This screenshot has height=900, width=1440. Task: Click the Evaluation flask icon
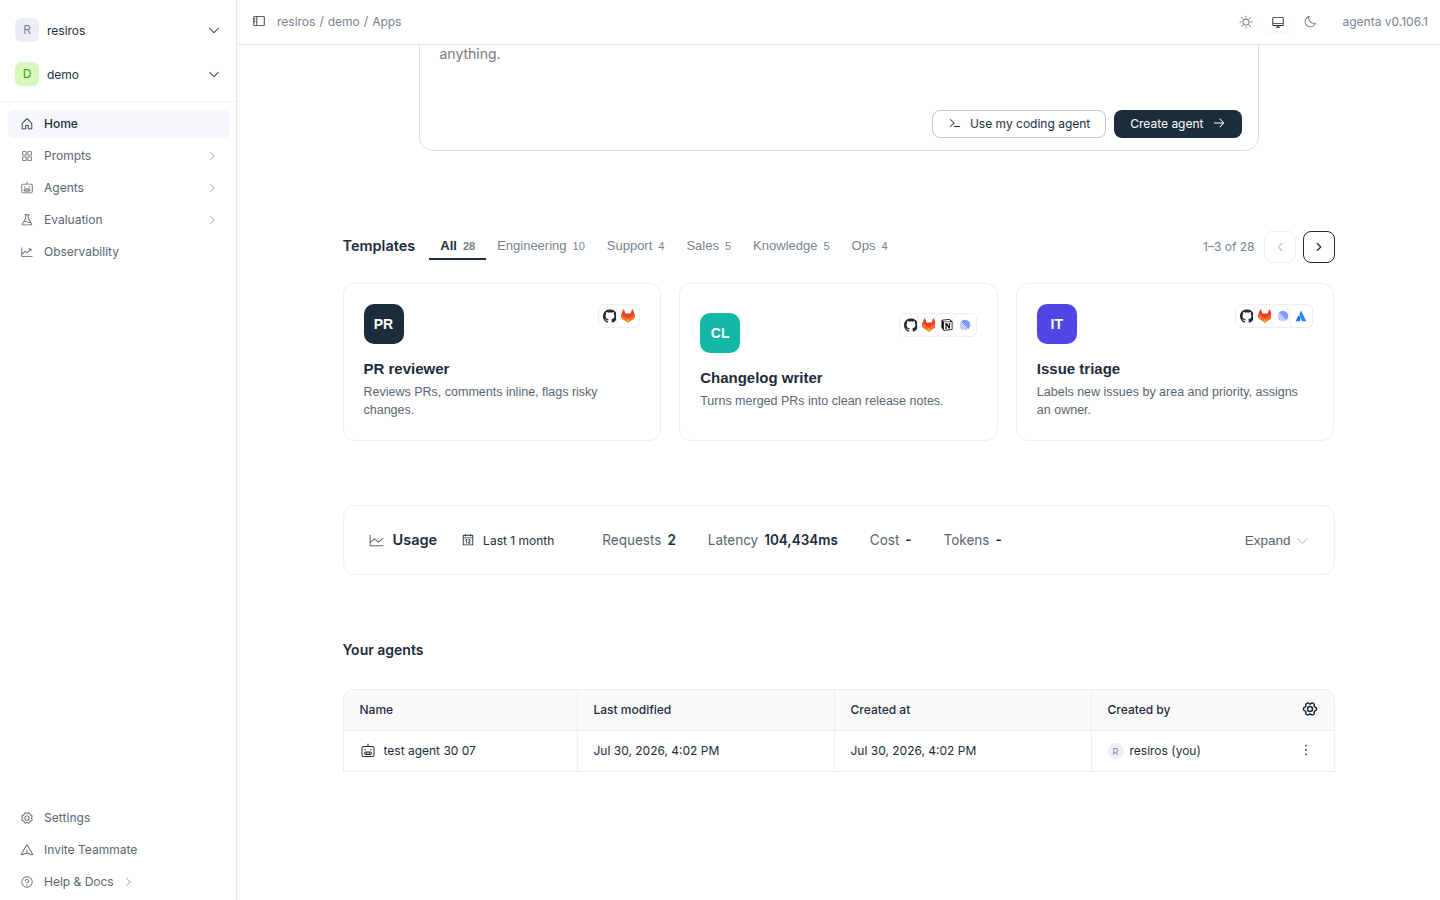click(x=27, y=220)
